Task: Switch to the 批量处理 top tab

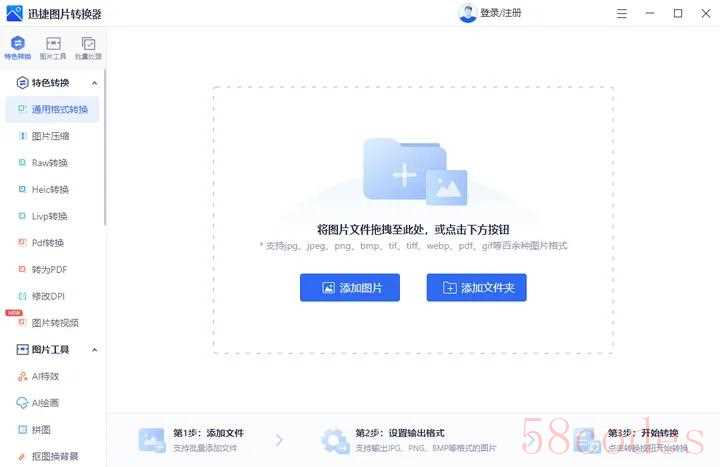Action: point(88,48)
